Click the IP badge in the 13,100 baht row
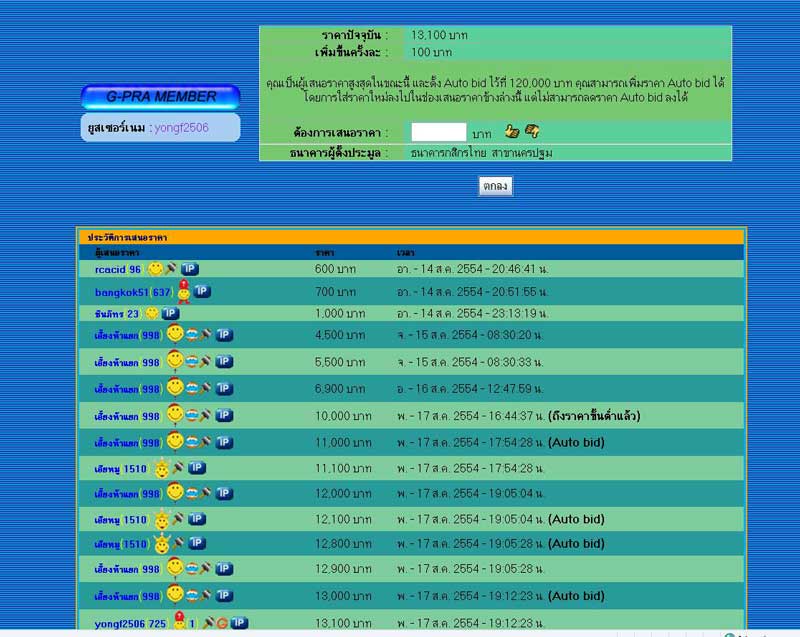 (239, 623)
